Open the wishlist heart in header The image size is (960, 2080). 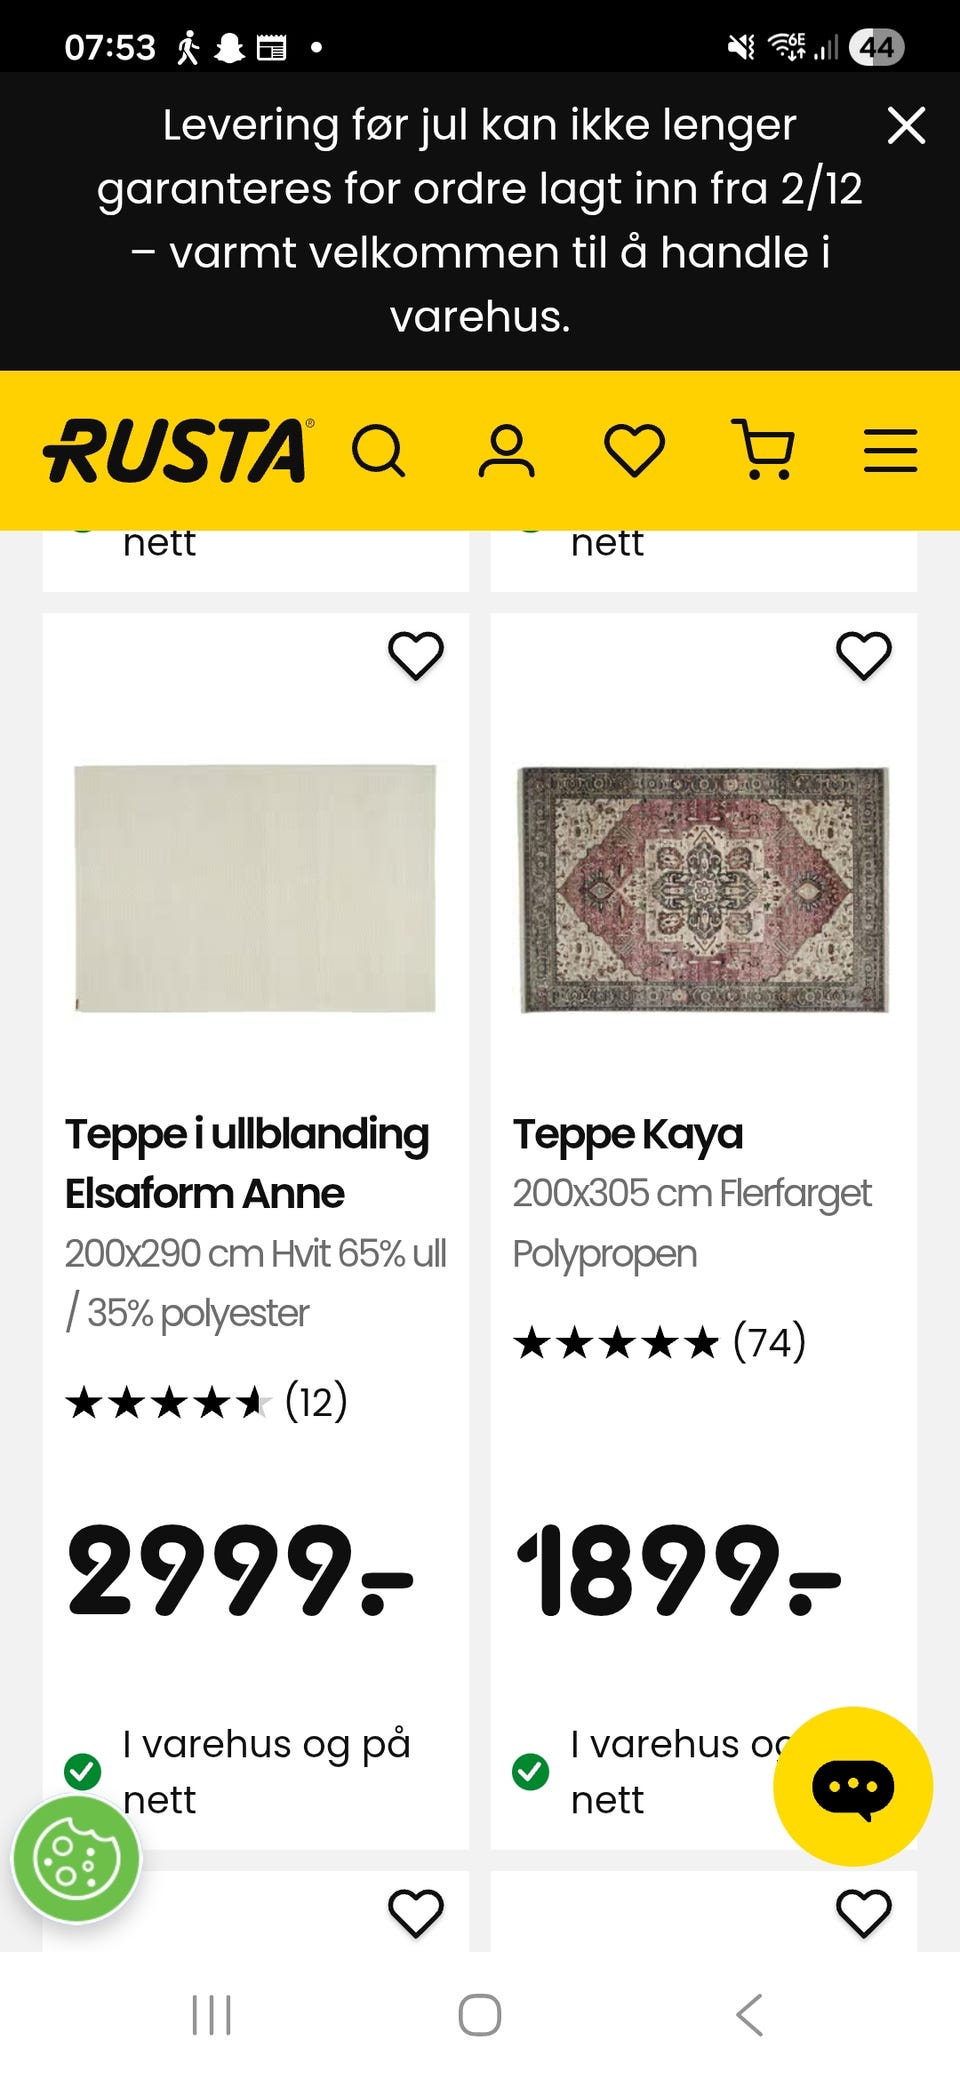pyautogui.click(x=634, y=450)
